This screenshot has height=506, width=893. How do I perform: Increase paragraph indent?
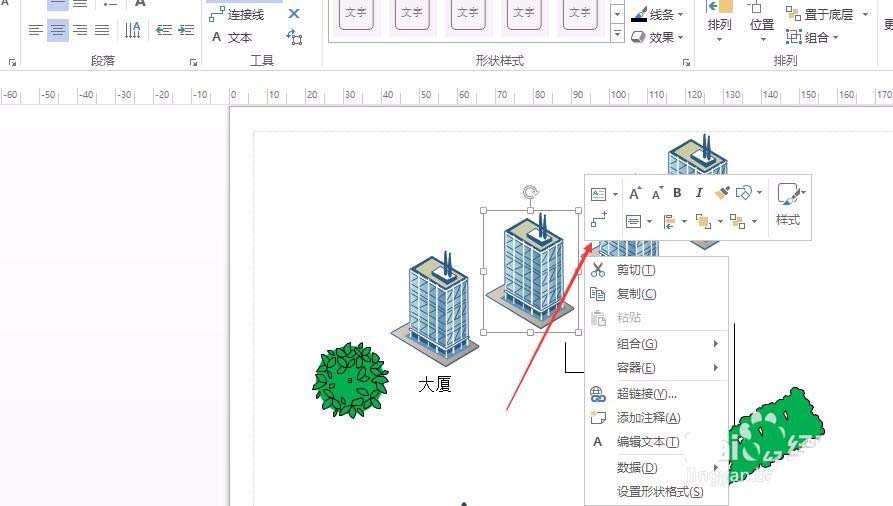186,30
